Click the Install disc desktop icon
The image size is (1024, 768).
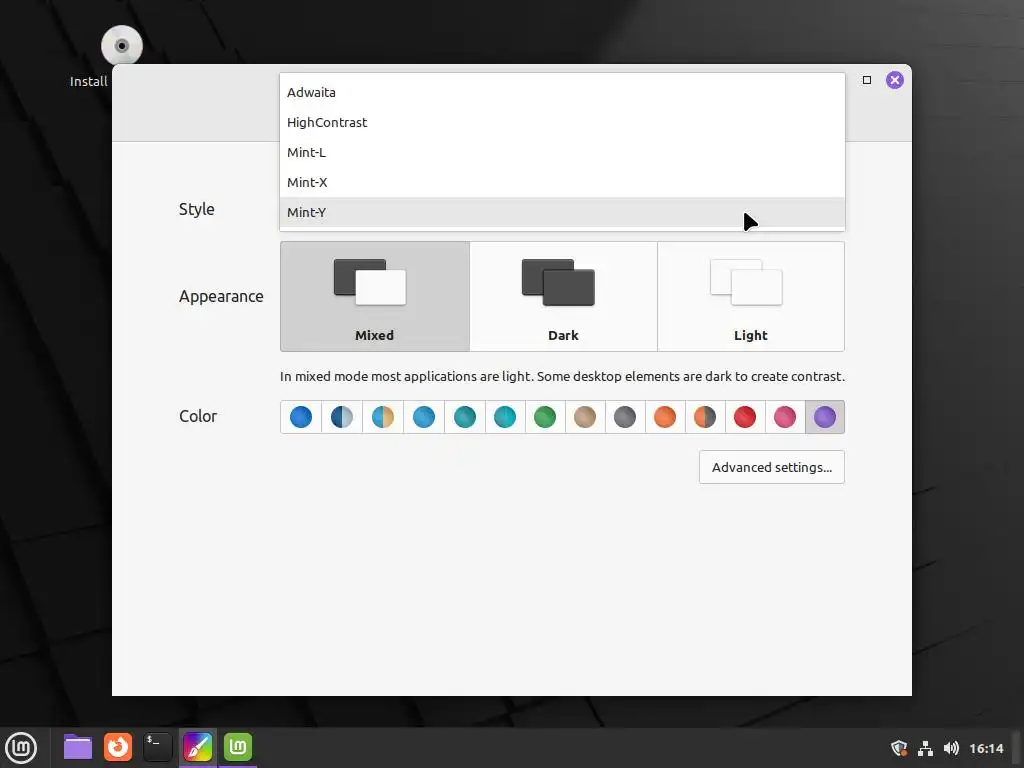point(121,46)
